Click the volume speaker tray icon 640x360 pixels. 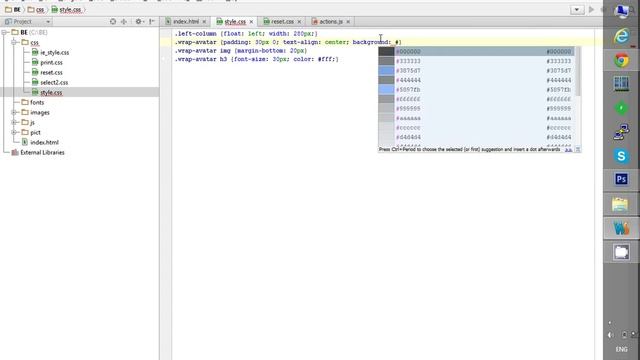[x=611, y=335]
